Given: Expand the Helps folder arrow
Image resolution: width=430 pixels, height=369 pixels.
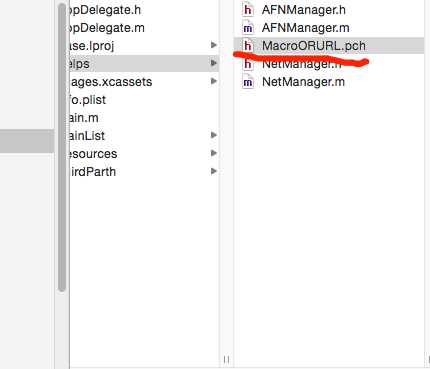Looking at the screenshot, I should [214, 63].
